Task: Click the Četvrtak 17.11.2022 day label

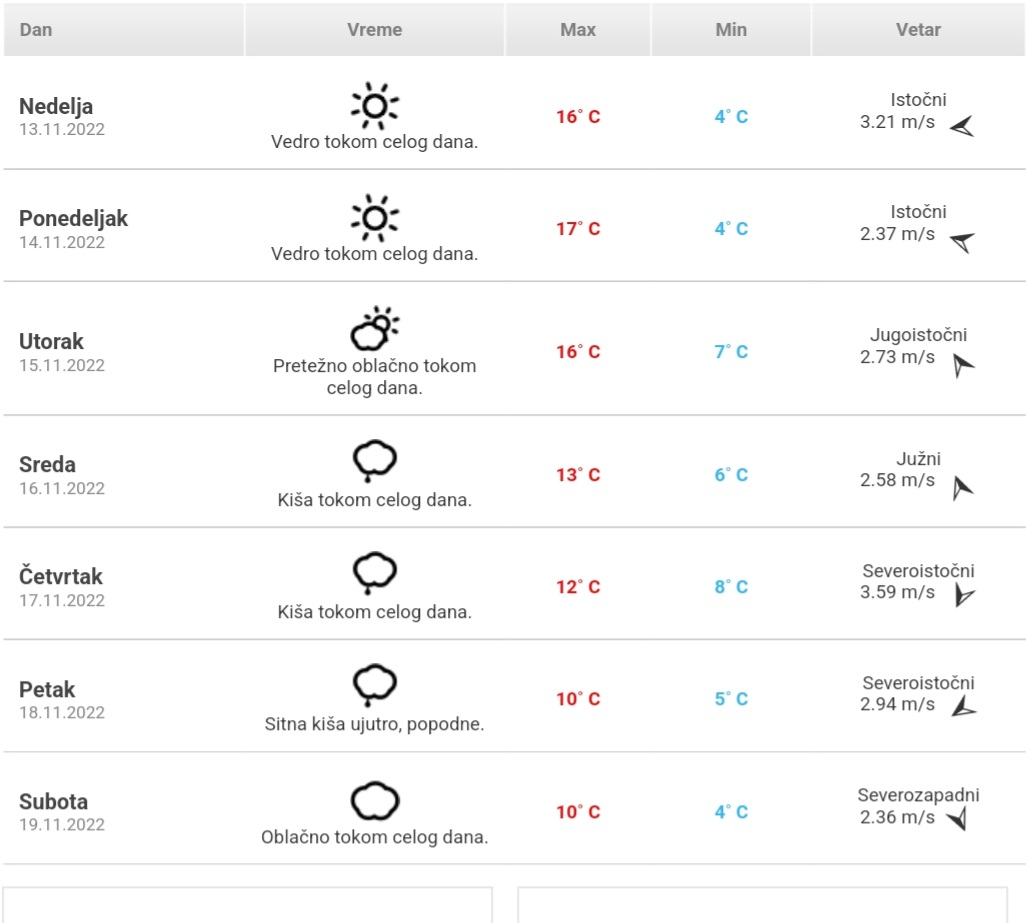Action: click(62, 587)
